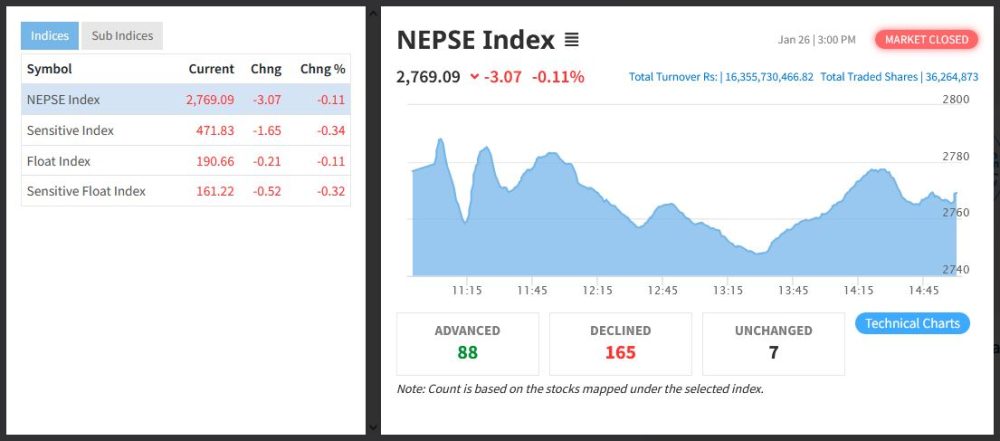Sort by the Current column header

211,69
